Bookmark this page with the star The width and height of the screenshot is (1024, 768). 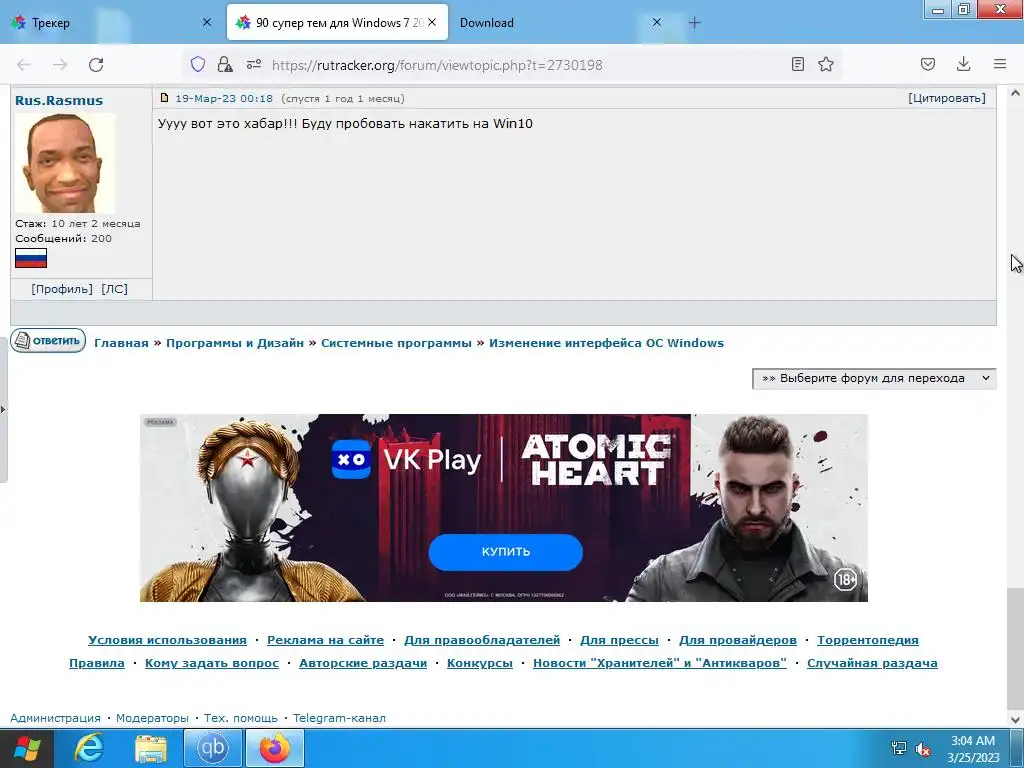(825, 64)
